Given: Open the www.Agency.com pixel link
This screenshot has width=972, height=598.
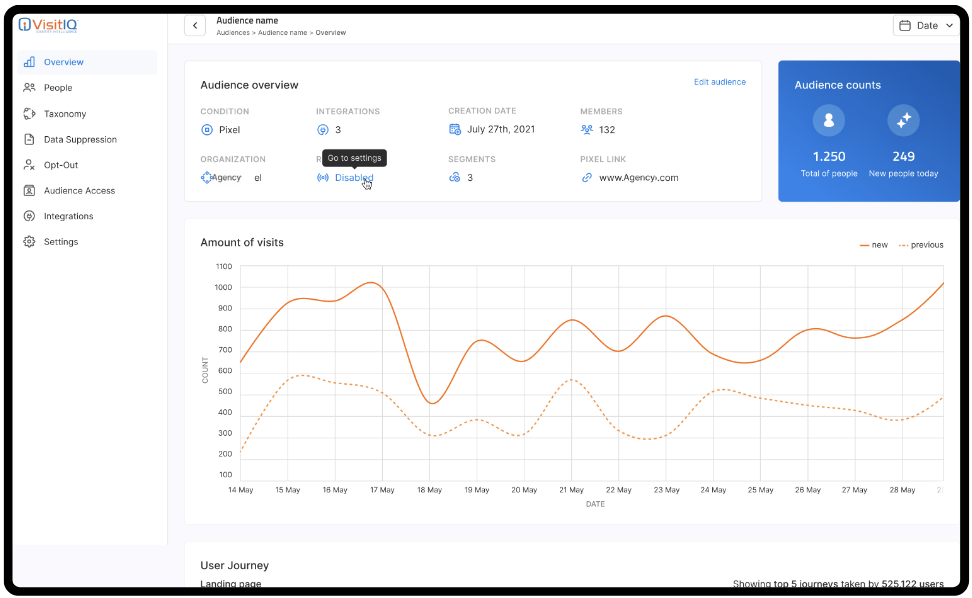Looking at the screenshot, I should [638, 178].
